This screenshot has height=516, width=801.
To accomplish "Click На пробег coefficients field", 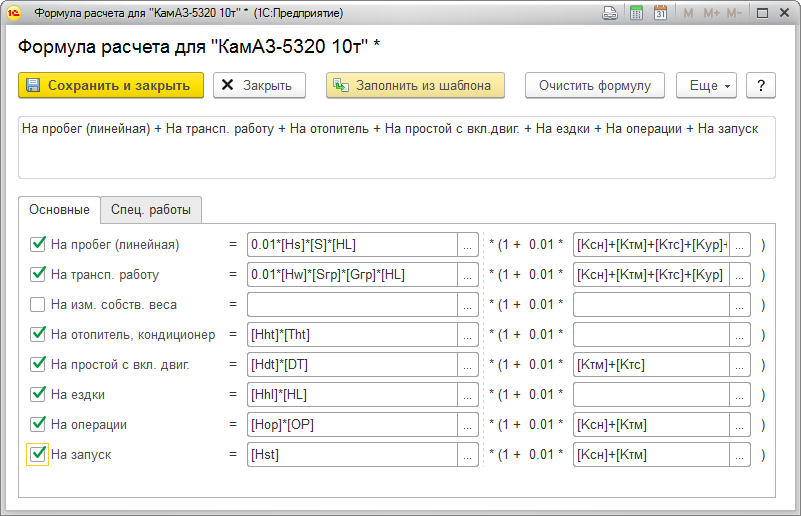I will [x=651, y=244].
